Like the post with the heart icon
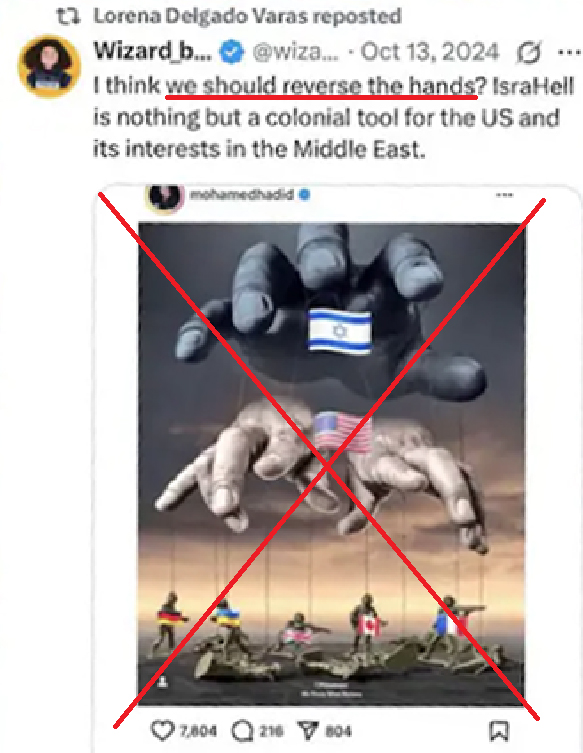The height and width of the screenshot is (753, 583). [162, 731]
